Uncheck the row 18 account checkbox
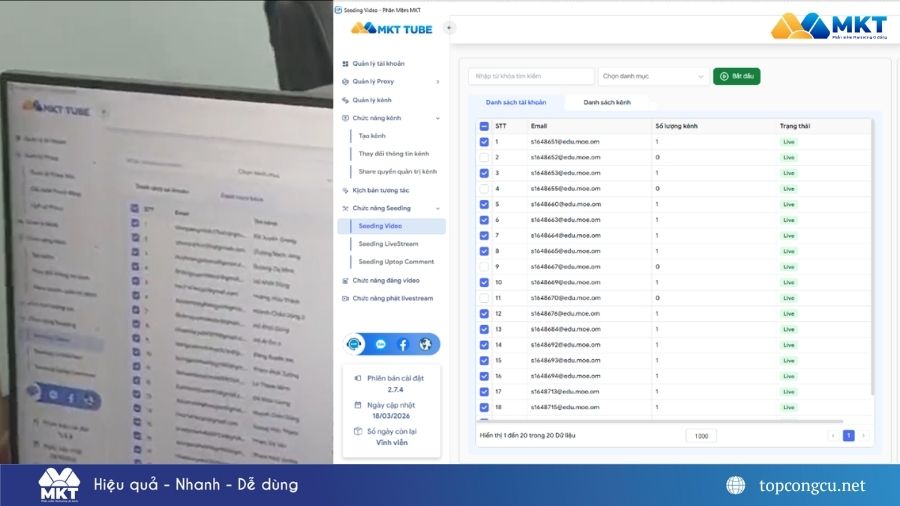Screen dimensions: 900x506 (484, 407)
